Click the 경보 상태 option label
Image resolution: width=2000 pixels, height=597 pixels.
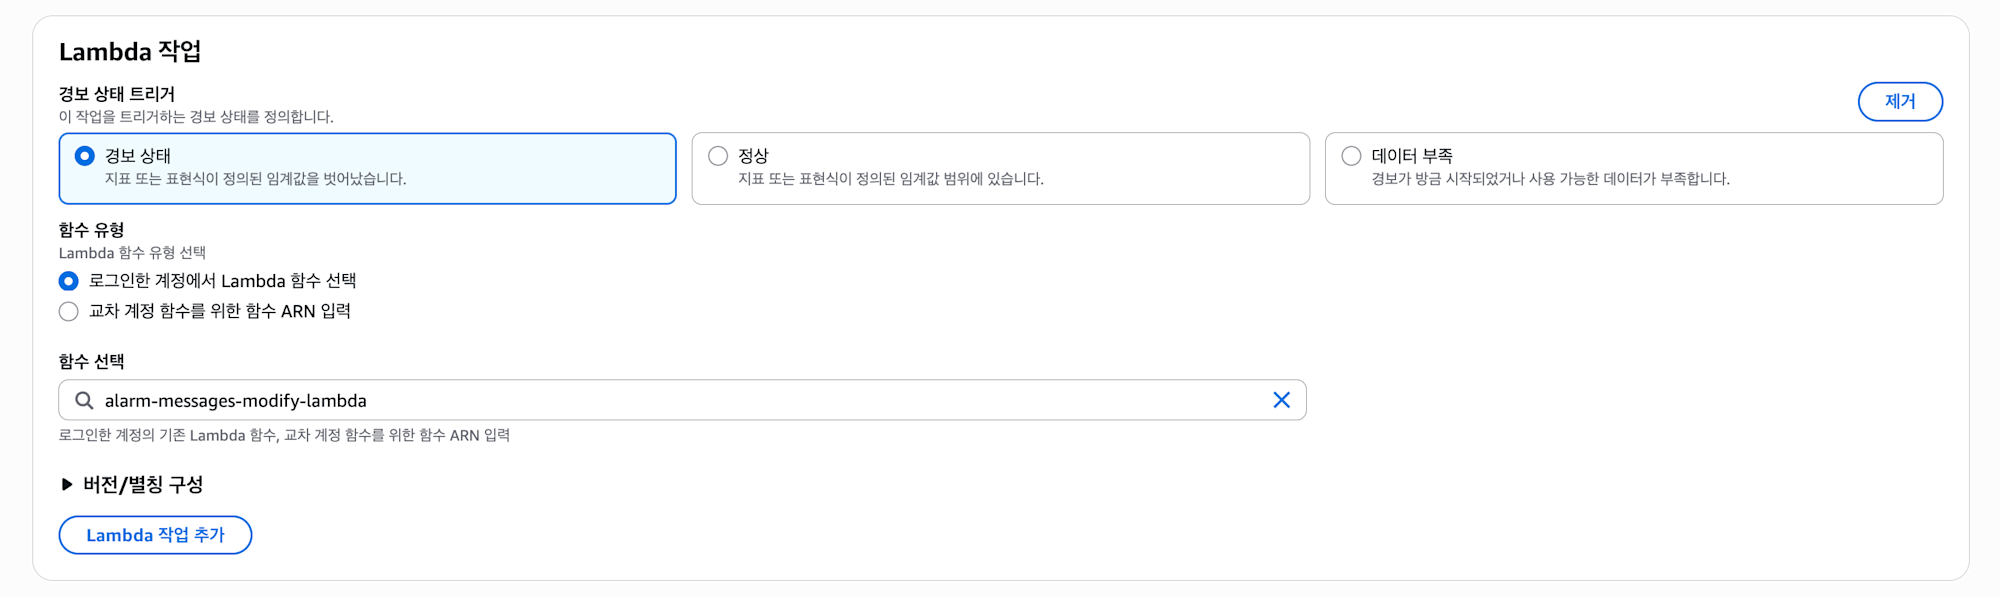(x=138, y=156)
